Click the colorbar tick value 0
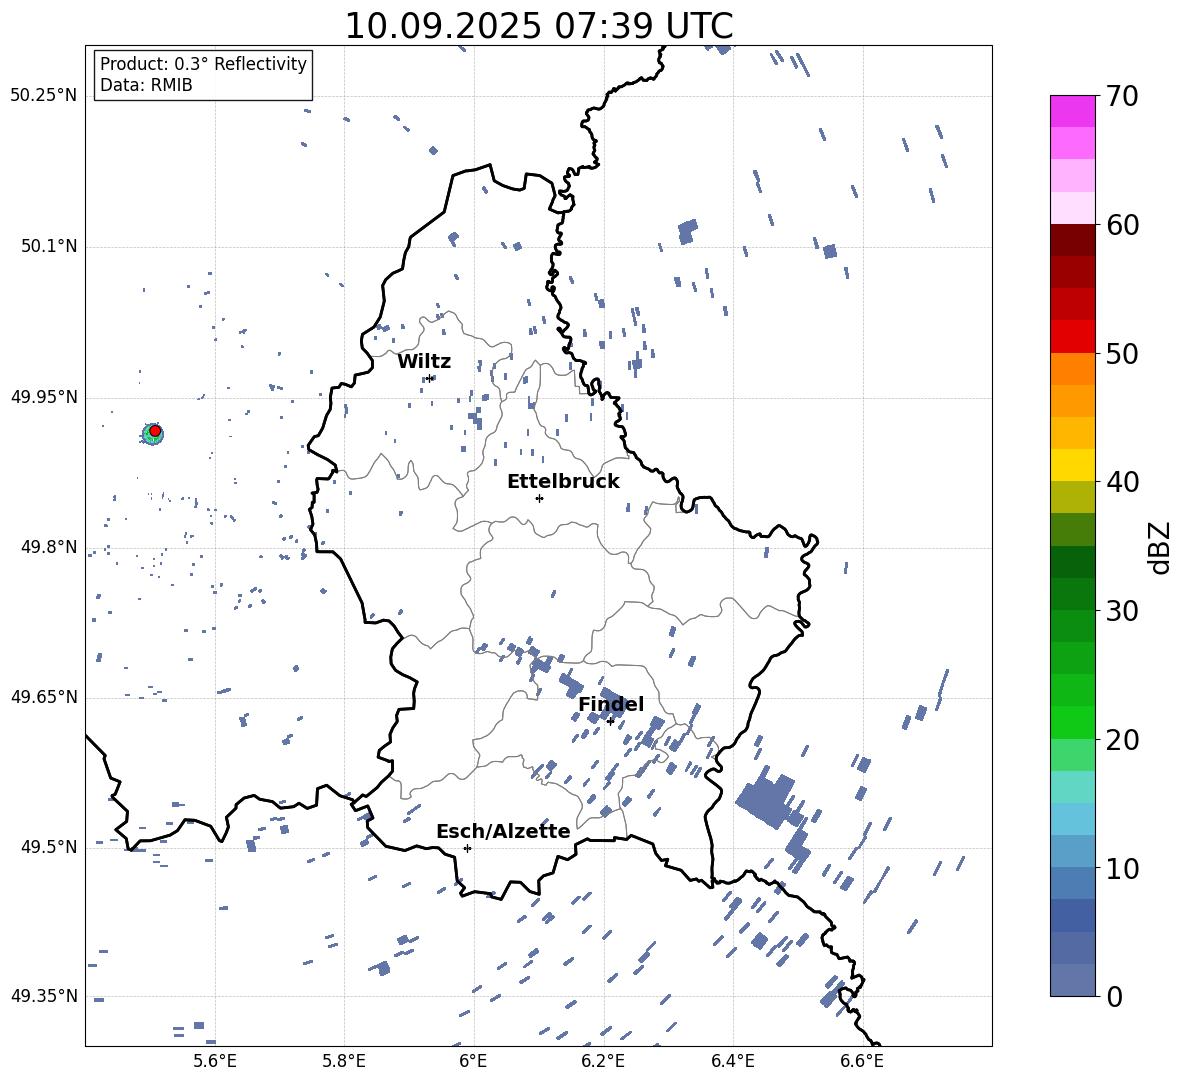 click(1115, 997)
